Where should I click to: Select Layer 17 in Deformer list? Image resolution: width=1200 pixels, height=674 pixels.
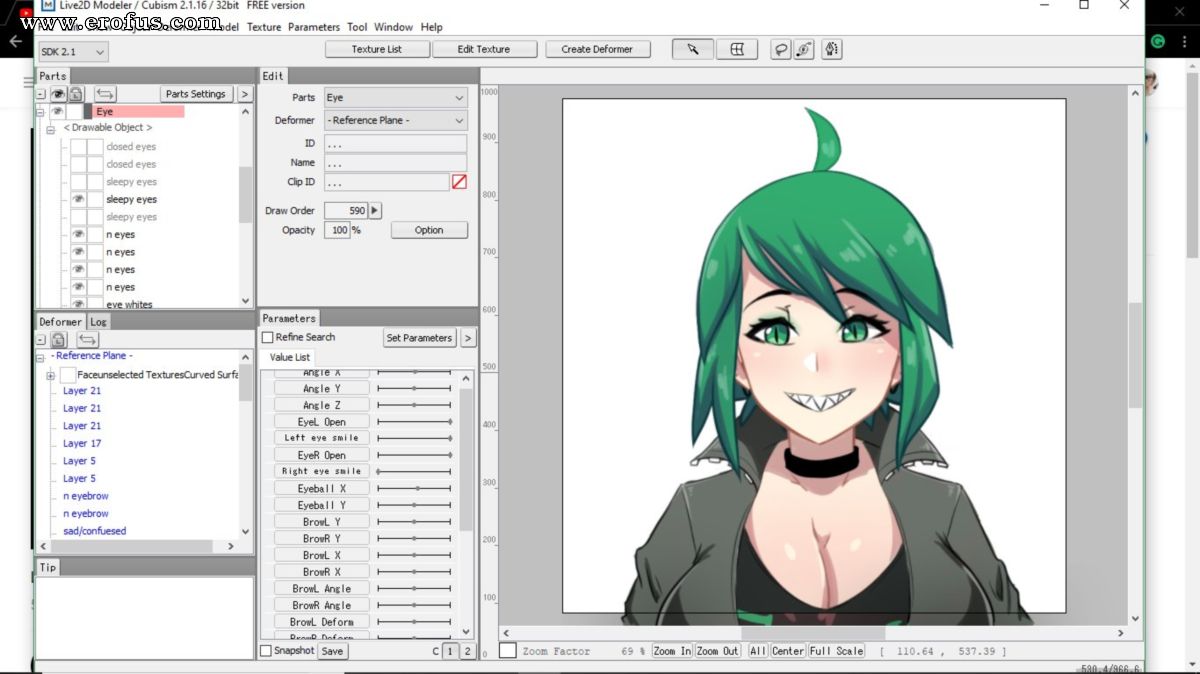click(82, 443)
